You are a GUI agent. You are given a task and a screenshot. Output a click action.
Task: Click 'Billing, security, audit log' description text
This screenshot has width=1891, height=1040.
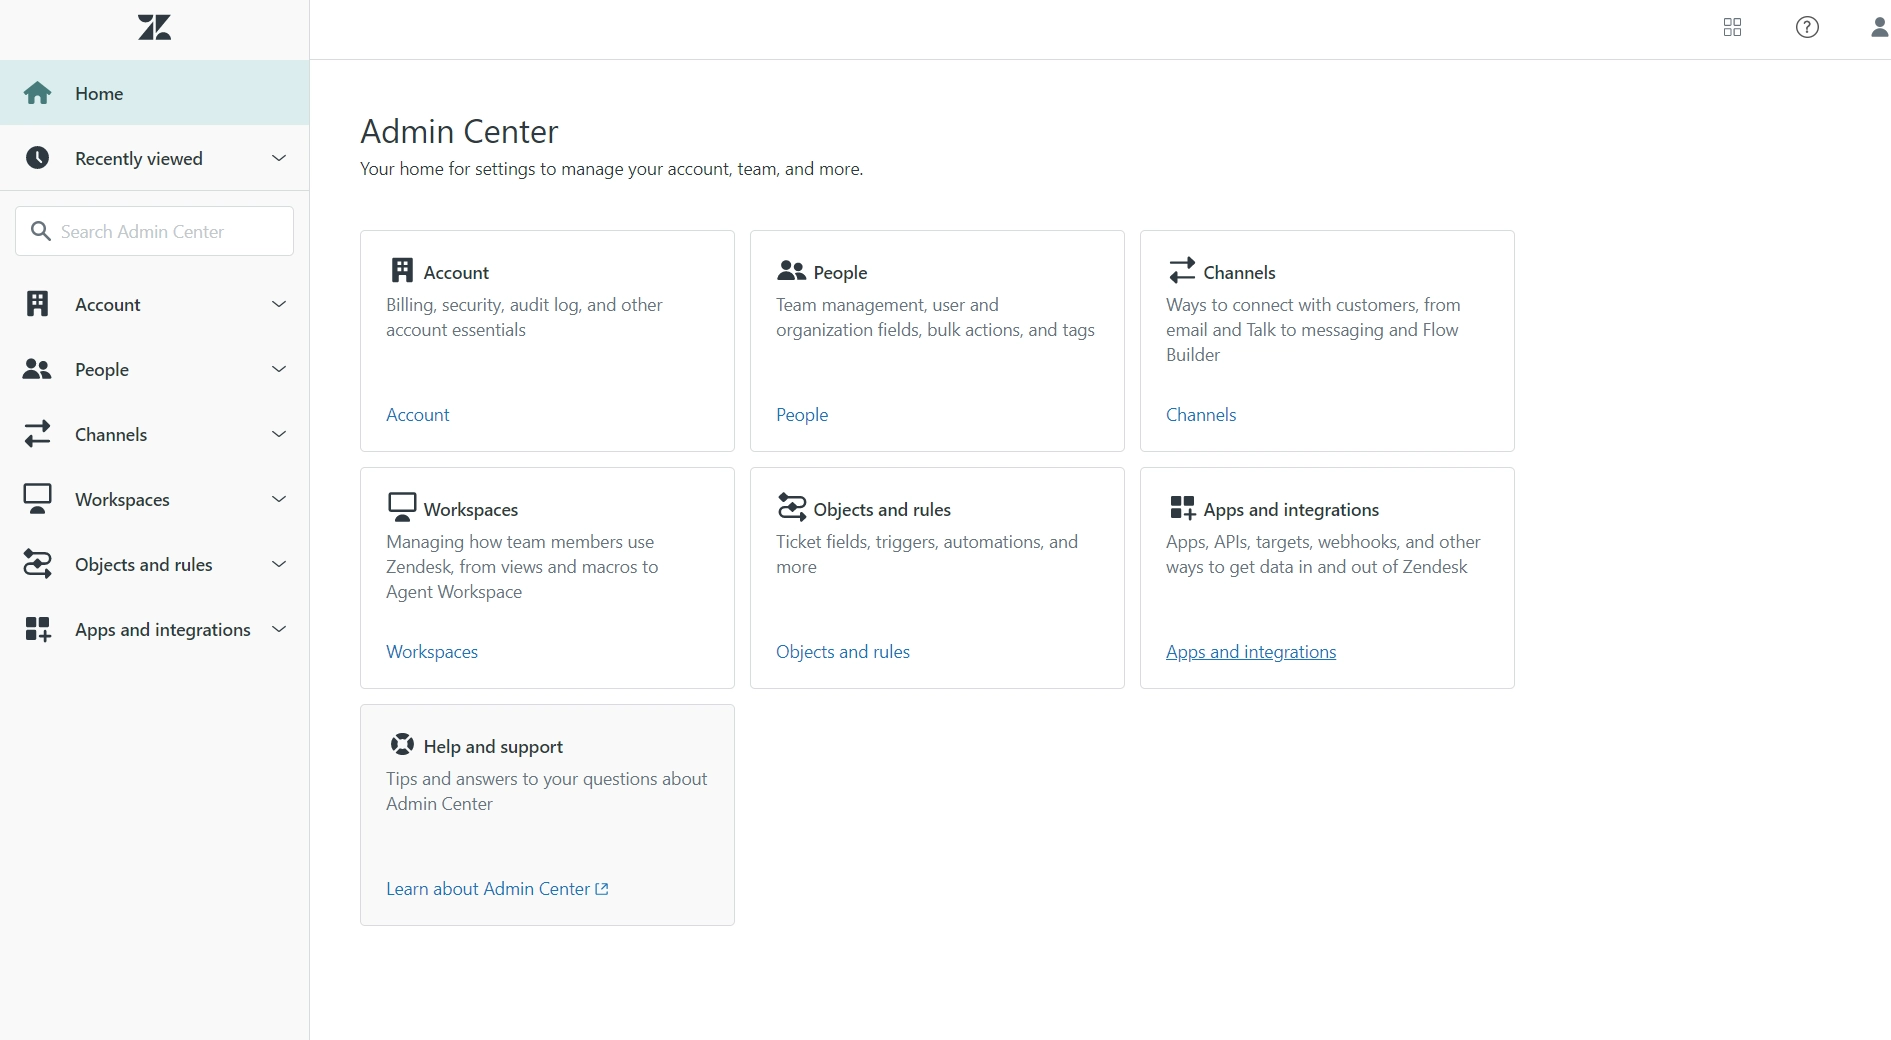click(524, 317)
